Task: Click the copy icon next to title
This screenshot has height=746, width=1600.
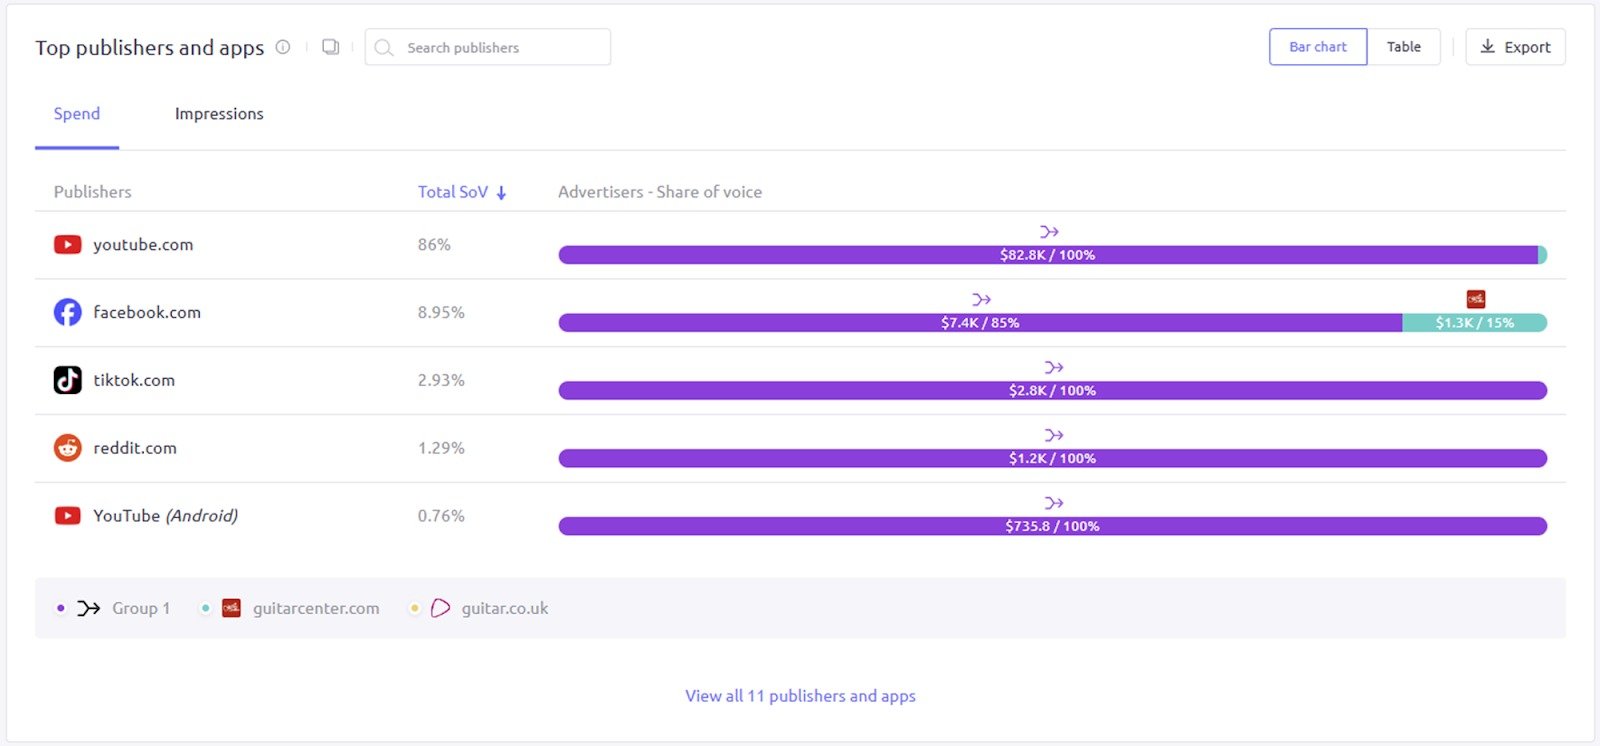Action: (x=330, y=47)
